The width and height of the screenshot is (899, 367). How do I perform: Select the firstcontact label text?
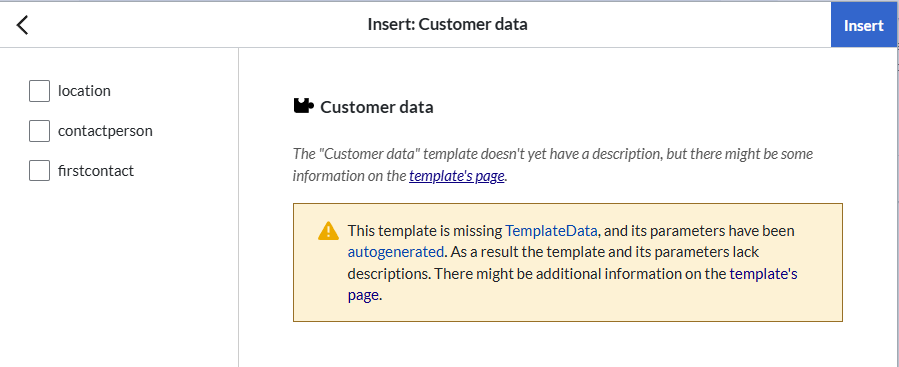(x=96, y=171)
